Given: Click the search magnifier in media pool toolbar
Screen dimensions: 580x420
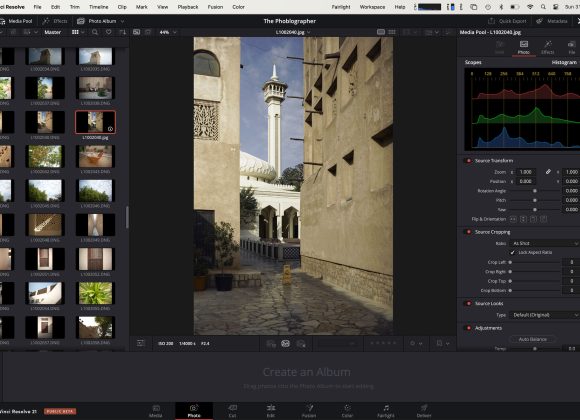Looking at the screenshot, I should coord(95,32).
